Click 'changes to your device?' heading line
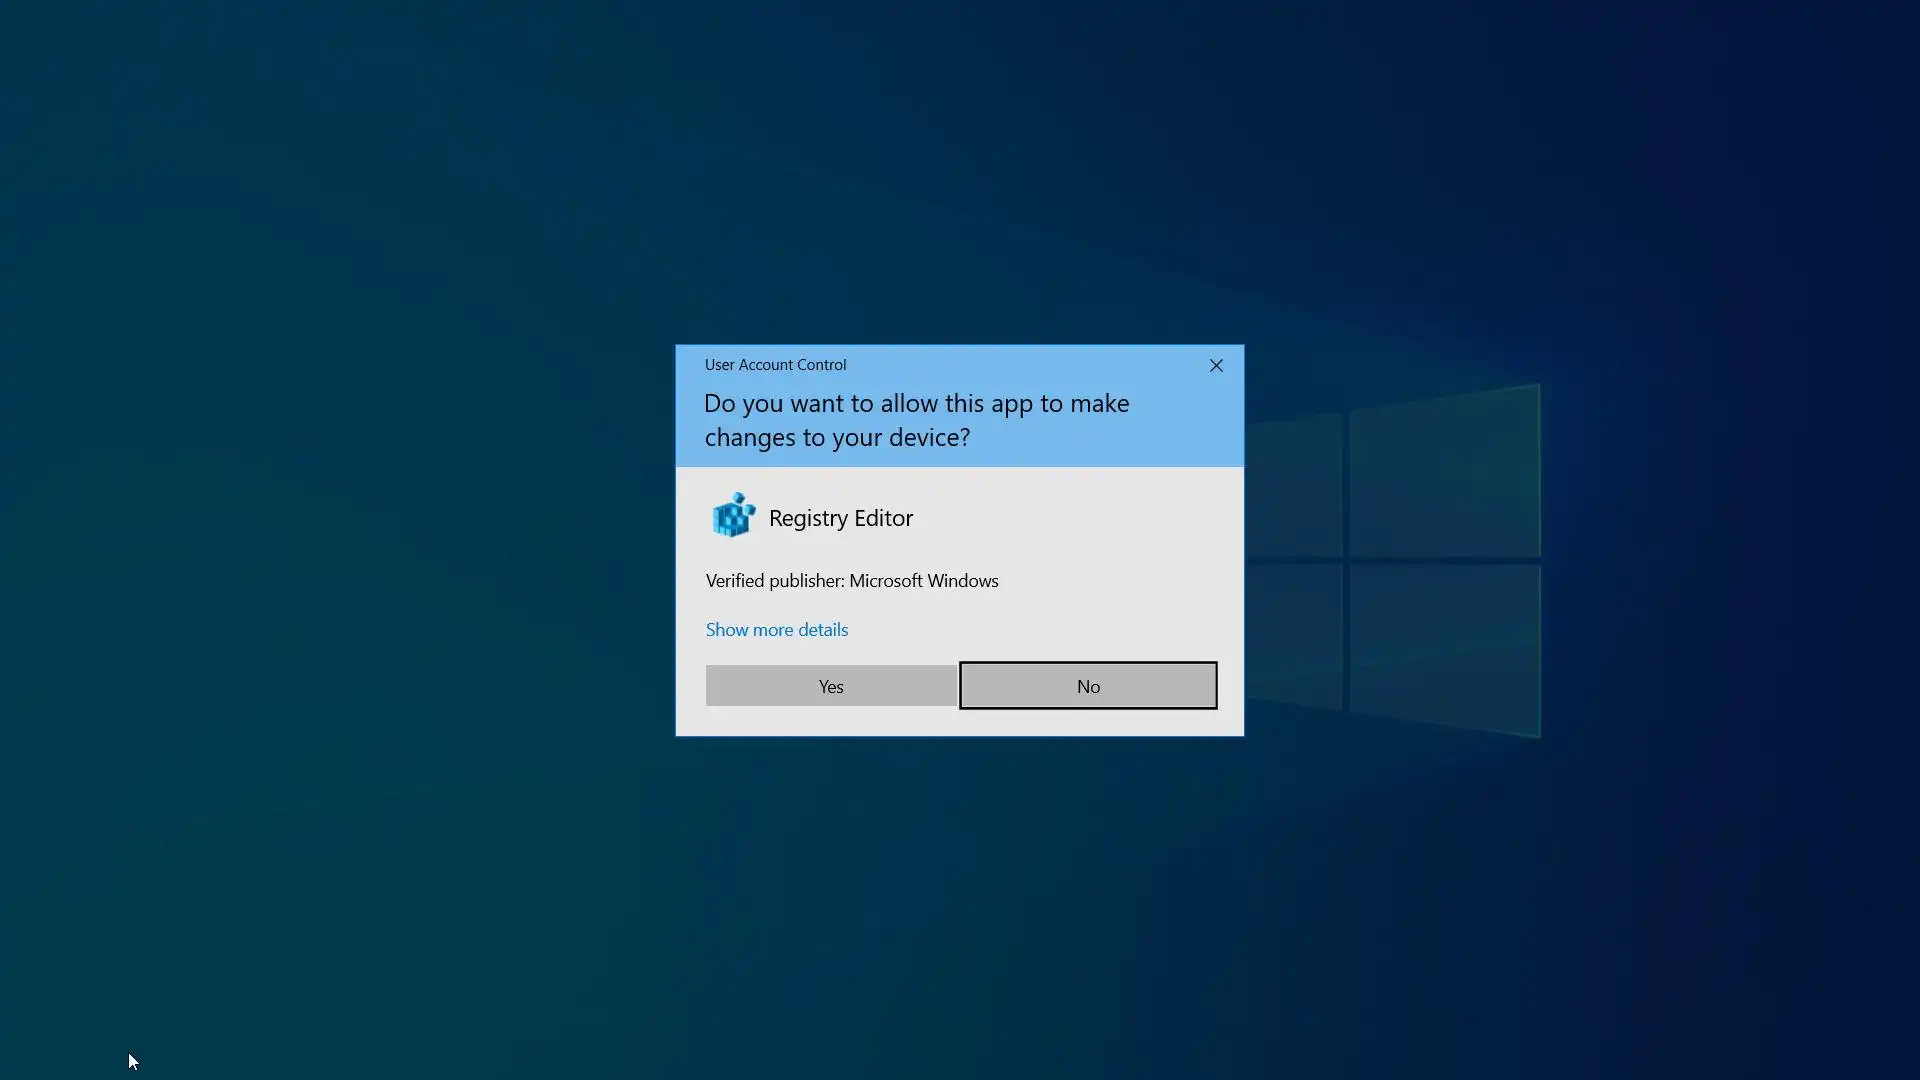Screen dimensions: 1920x1080 [x=837, y=438]
